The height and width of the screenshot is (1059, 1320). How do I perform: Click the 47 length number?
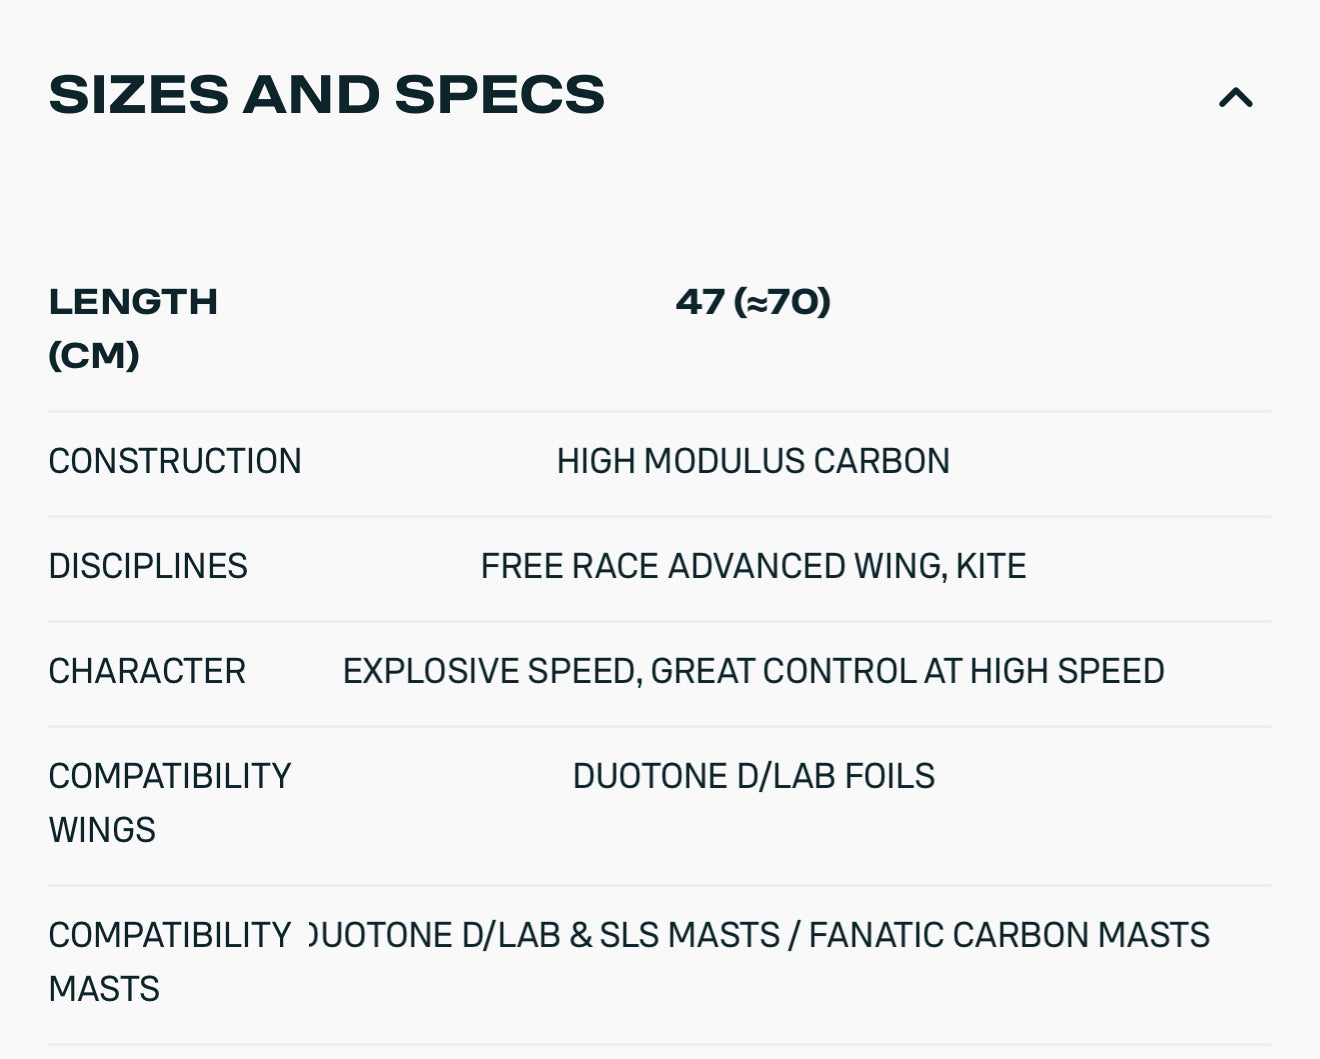pos(699,302)
